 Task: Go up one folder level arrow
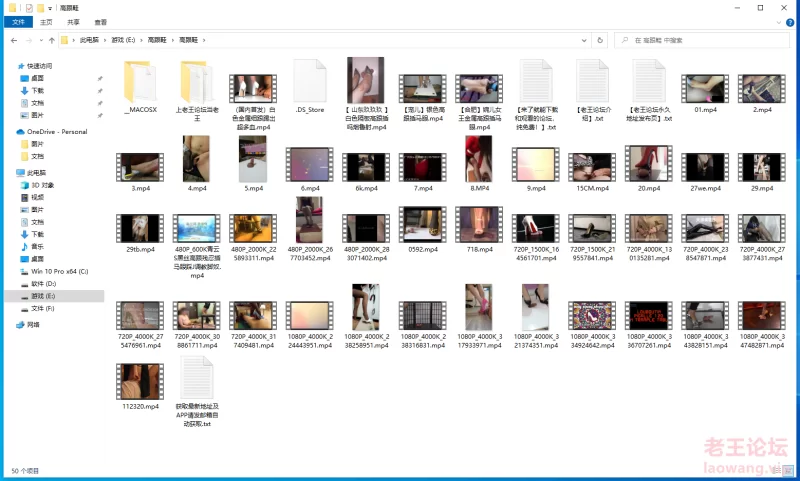point(52,40)
